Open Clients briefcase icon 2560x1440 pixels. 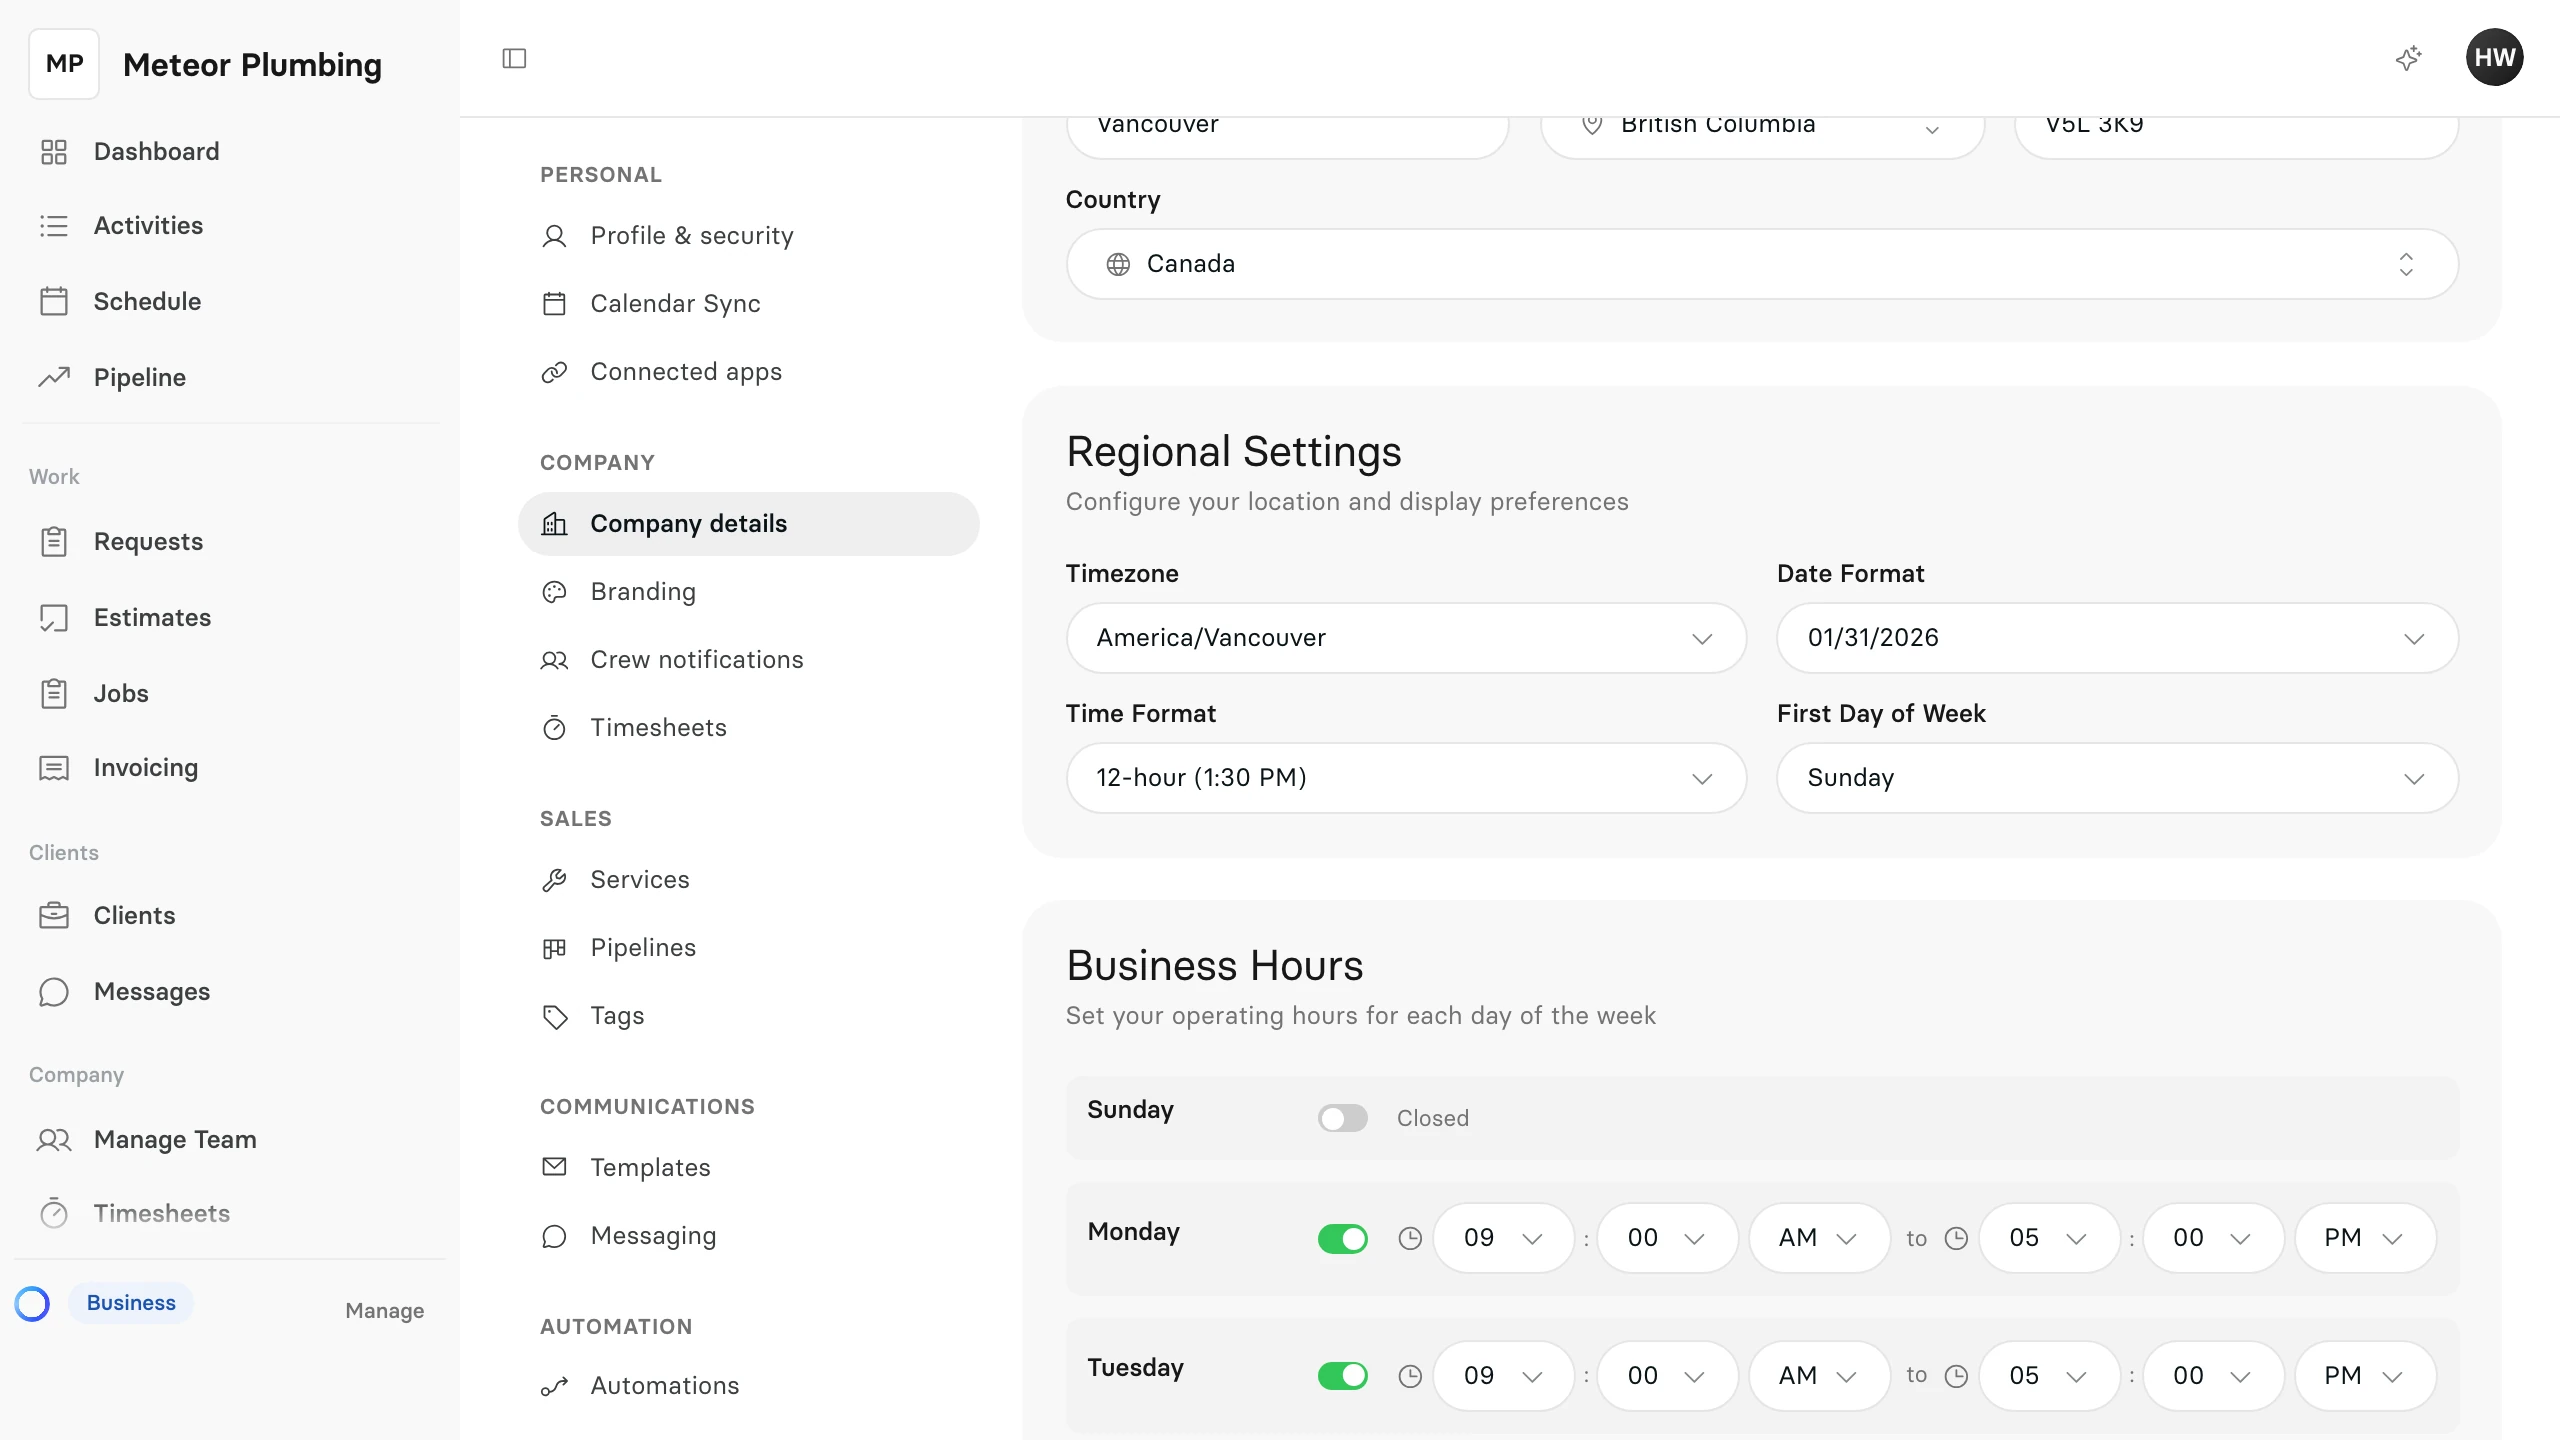(x=54, y=915)
